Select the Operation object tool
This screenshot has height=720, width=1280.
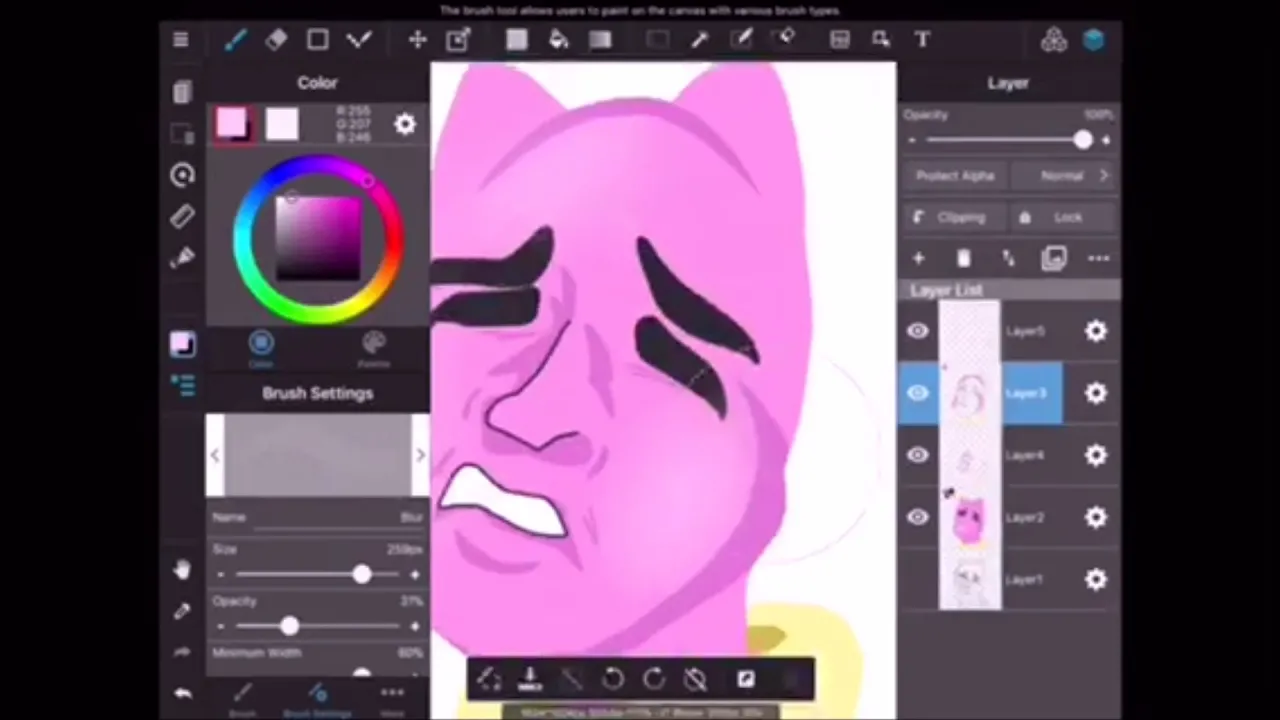click(x=881, y=40)
